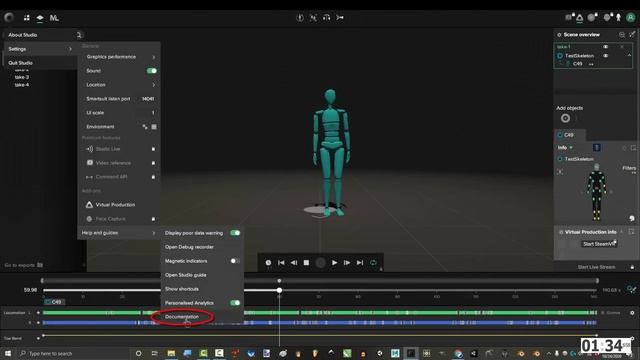Screen dimensions: 640x360
Task: Click the round record button
Action: 320,263
